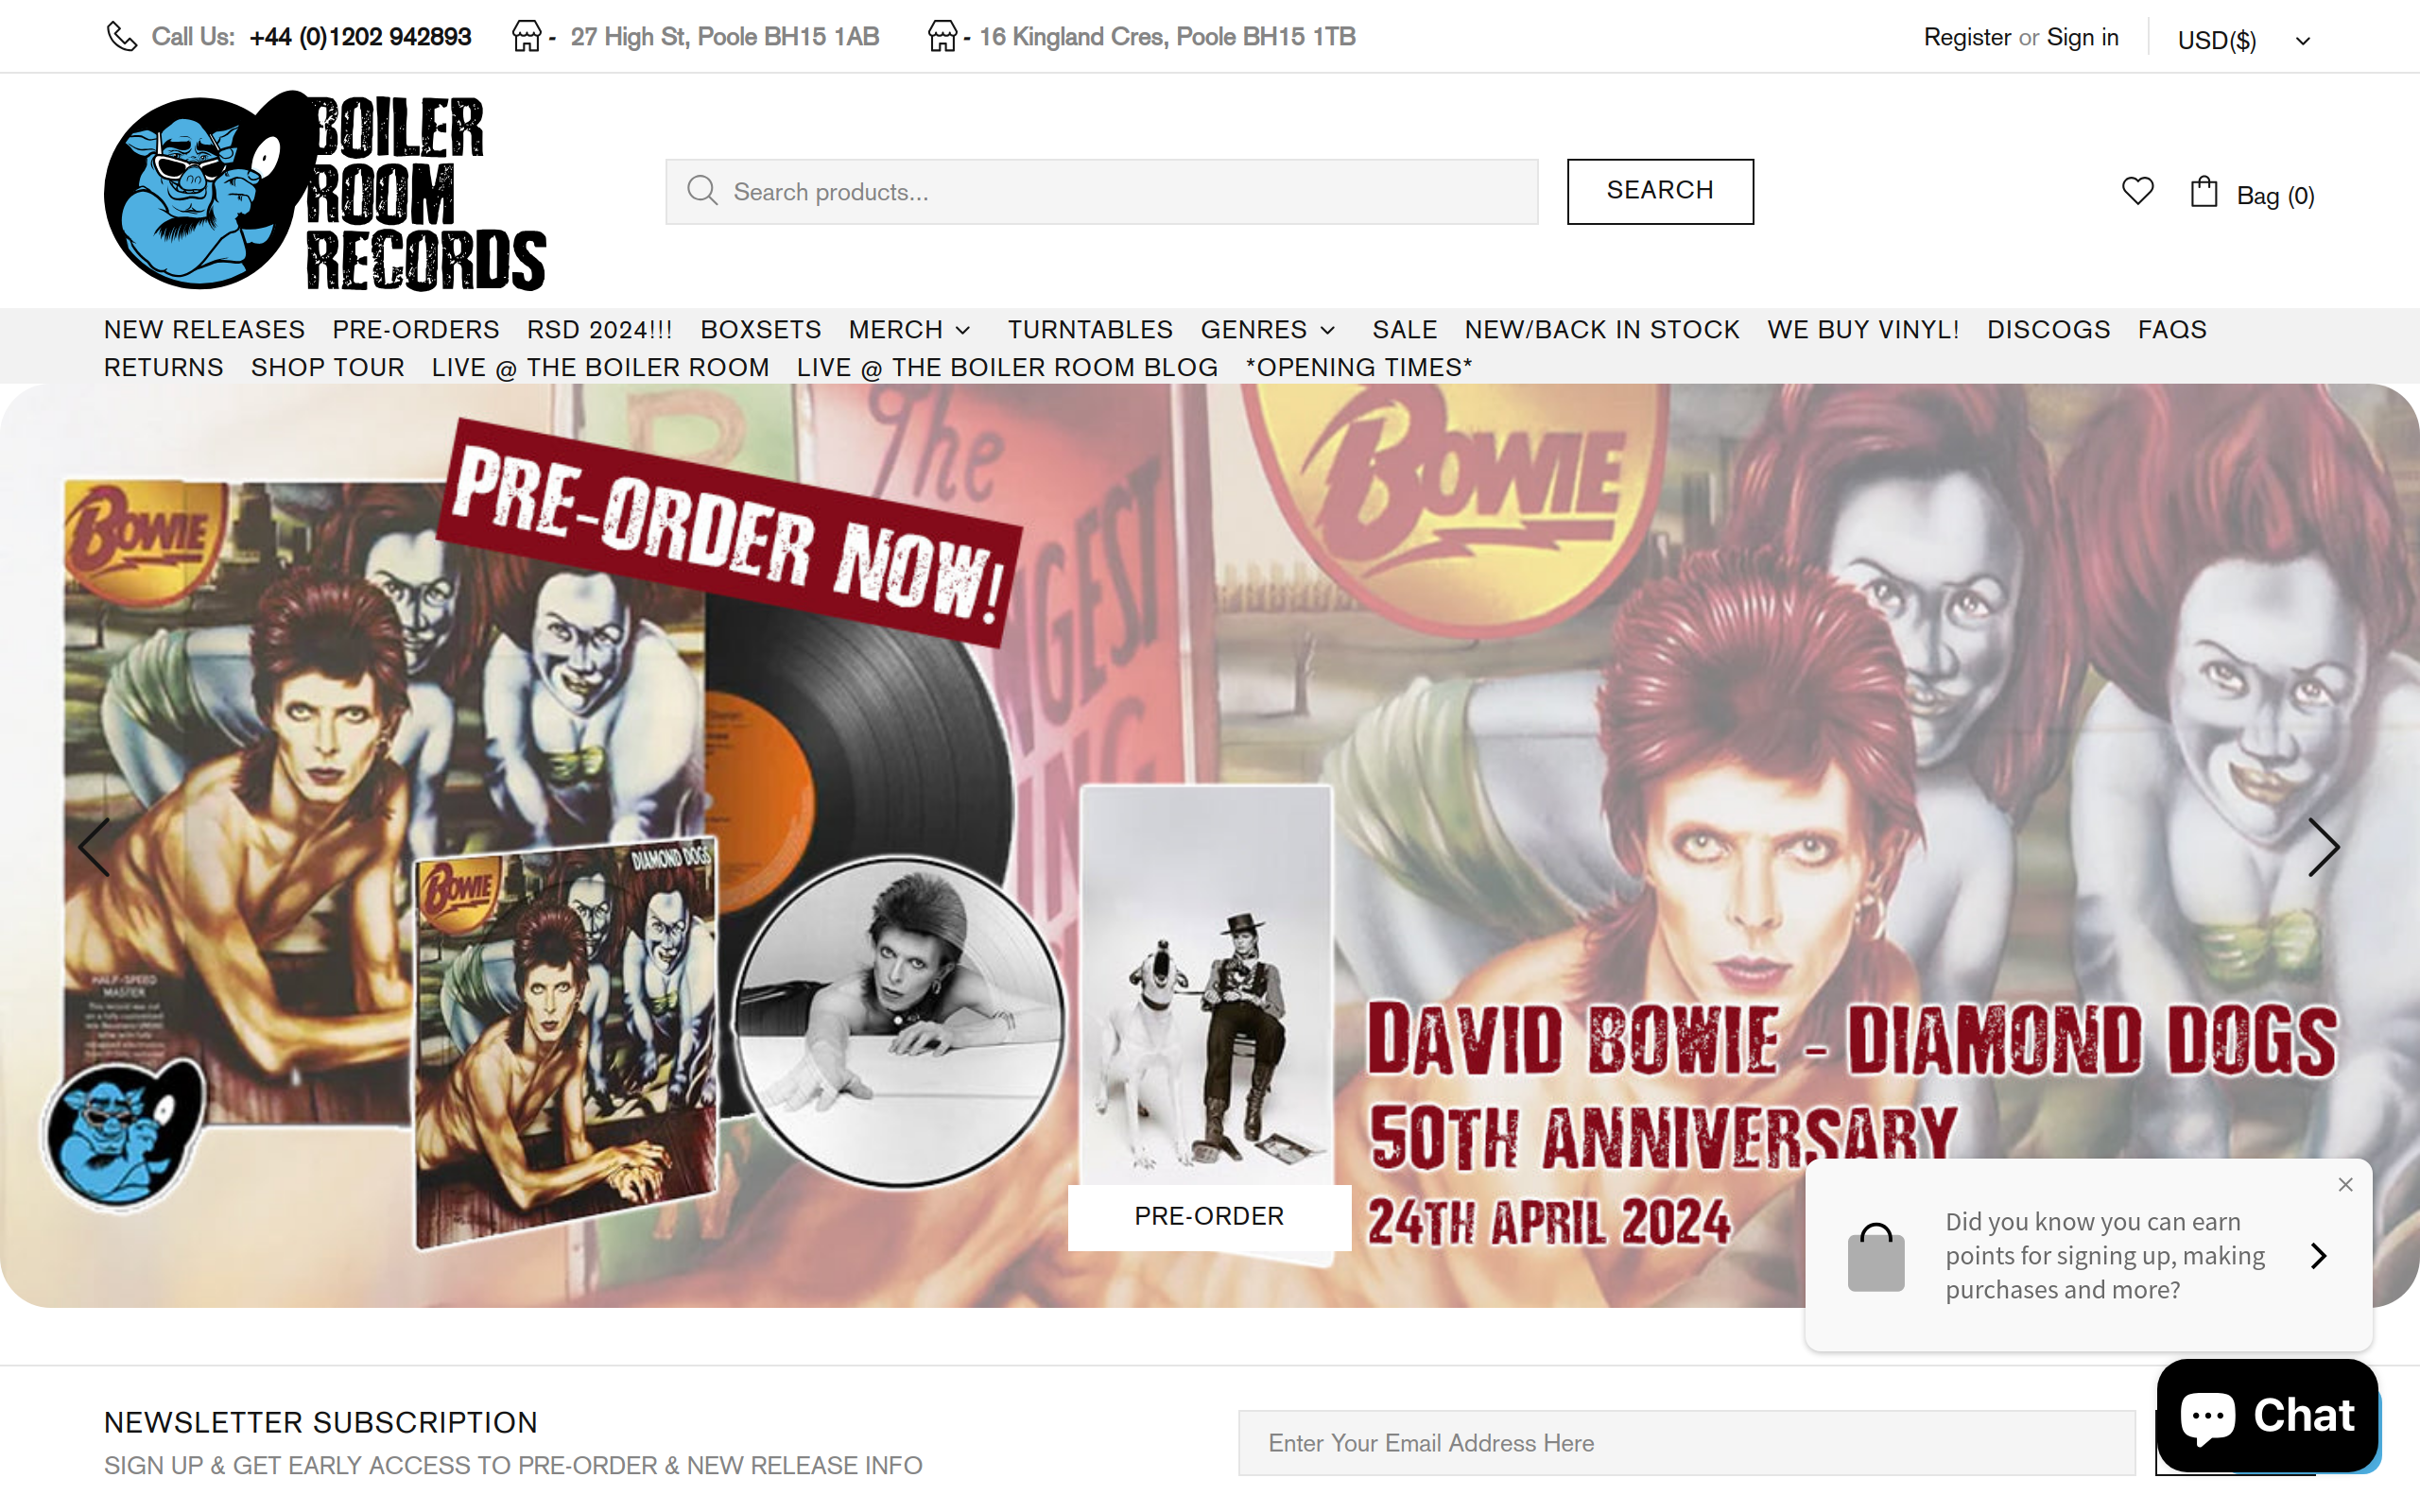Dismiss the rewards points popup
Screen dimensions: 2420x1512
coord(2345,1184)
